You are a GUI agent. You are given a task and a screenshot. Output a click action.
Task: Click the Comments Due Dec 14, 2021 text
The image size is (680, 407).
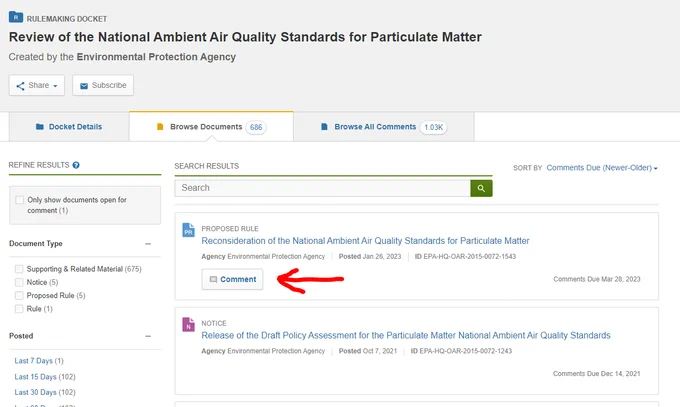[x=597, y=374]
